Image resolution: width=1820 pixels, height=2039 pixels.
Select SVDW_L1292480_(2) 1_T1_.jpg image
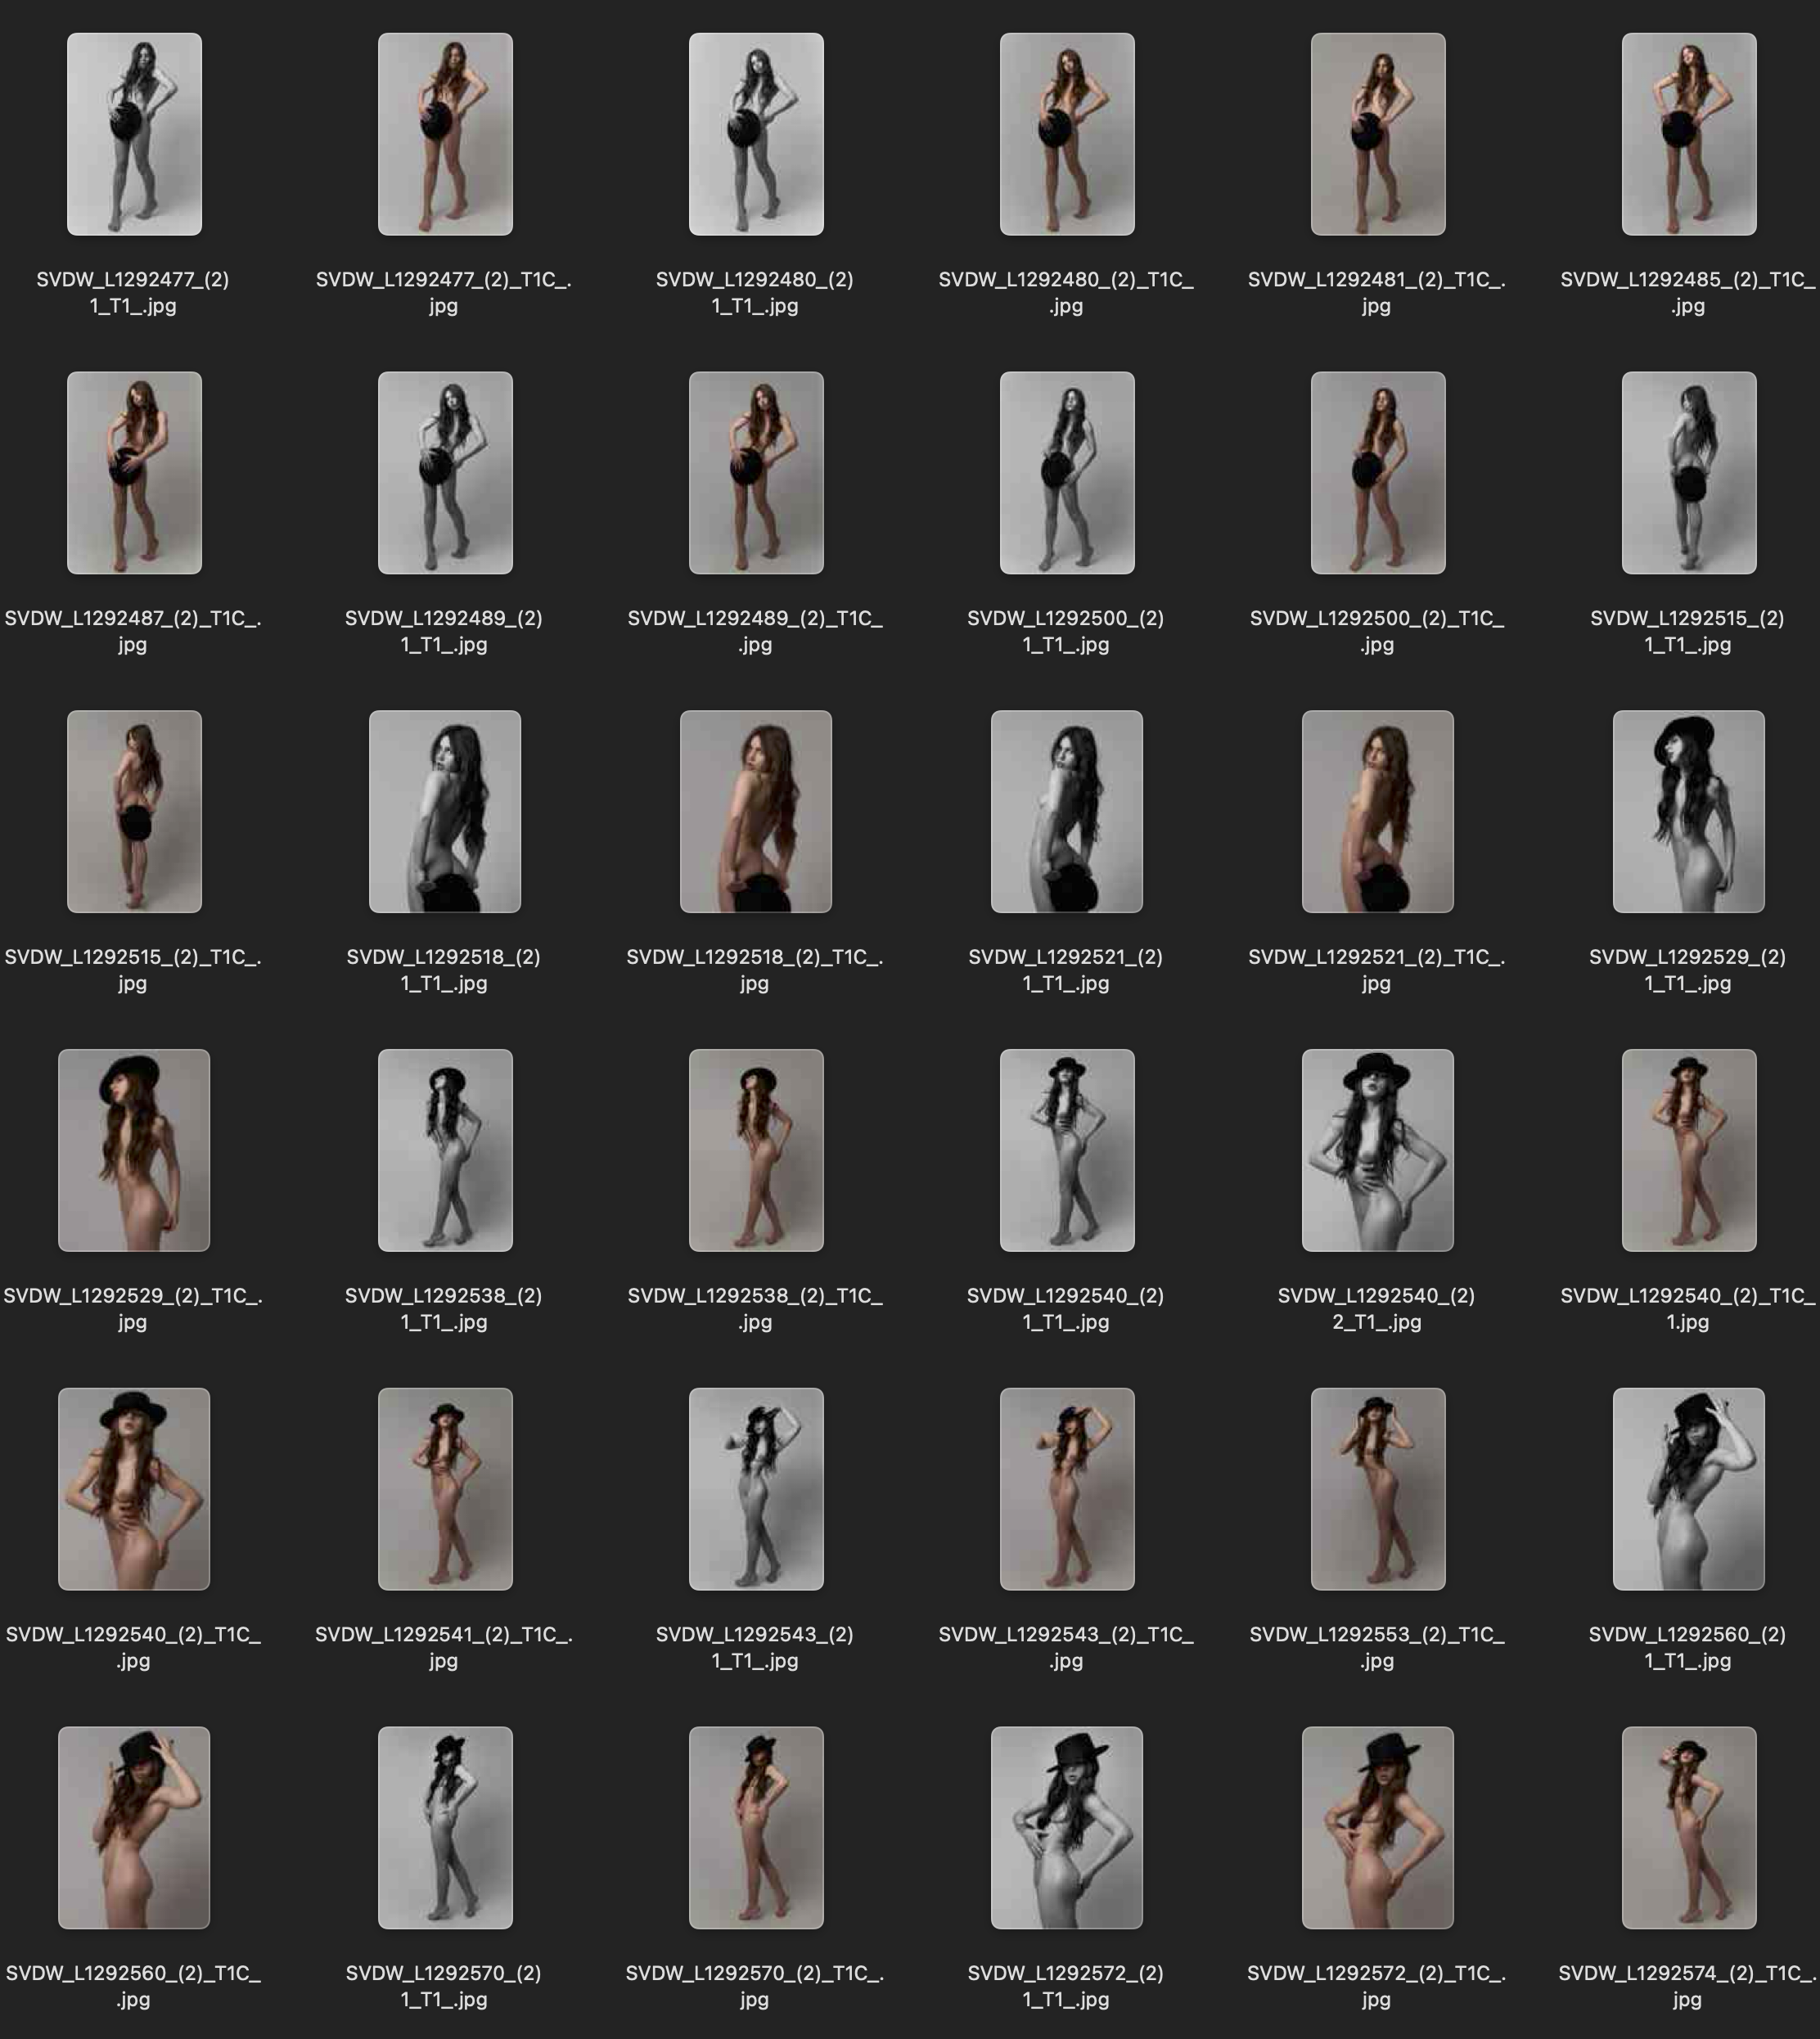pos(756,134)
